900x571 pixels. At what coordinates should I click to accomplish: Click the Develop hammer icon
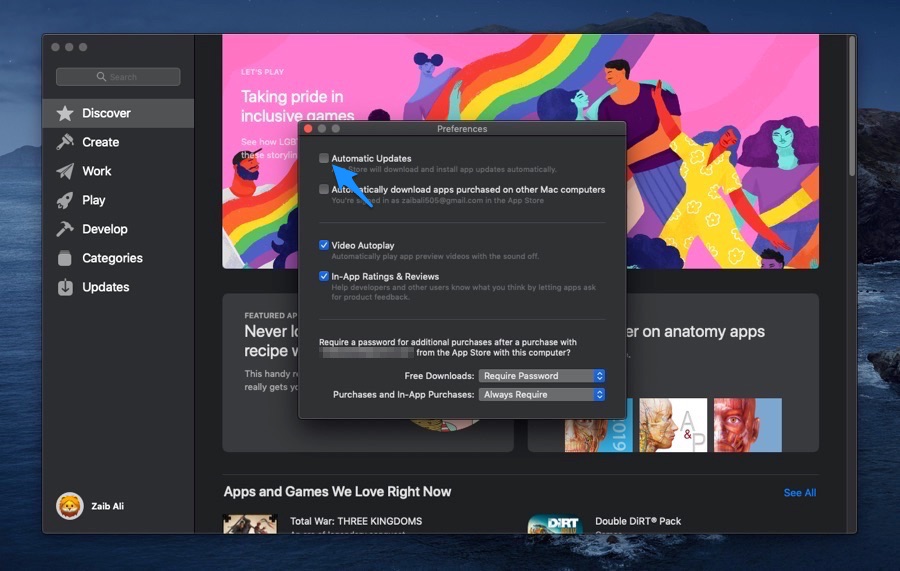(x=65, y=229)
